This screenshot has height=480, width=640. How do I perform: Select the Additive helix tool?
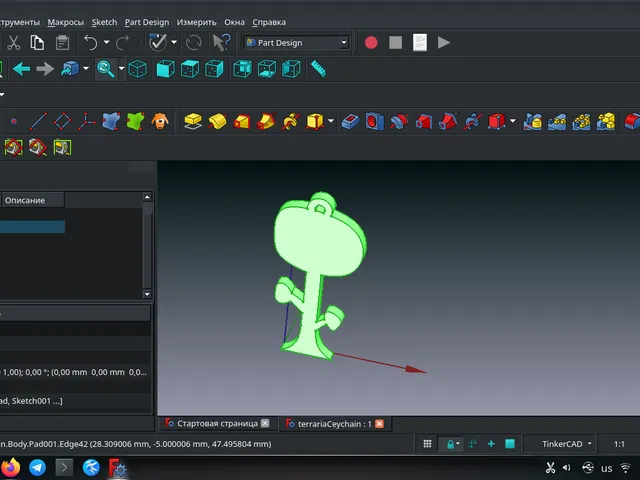[x=290, y=121]
